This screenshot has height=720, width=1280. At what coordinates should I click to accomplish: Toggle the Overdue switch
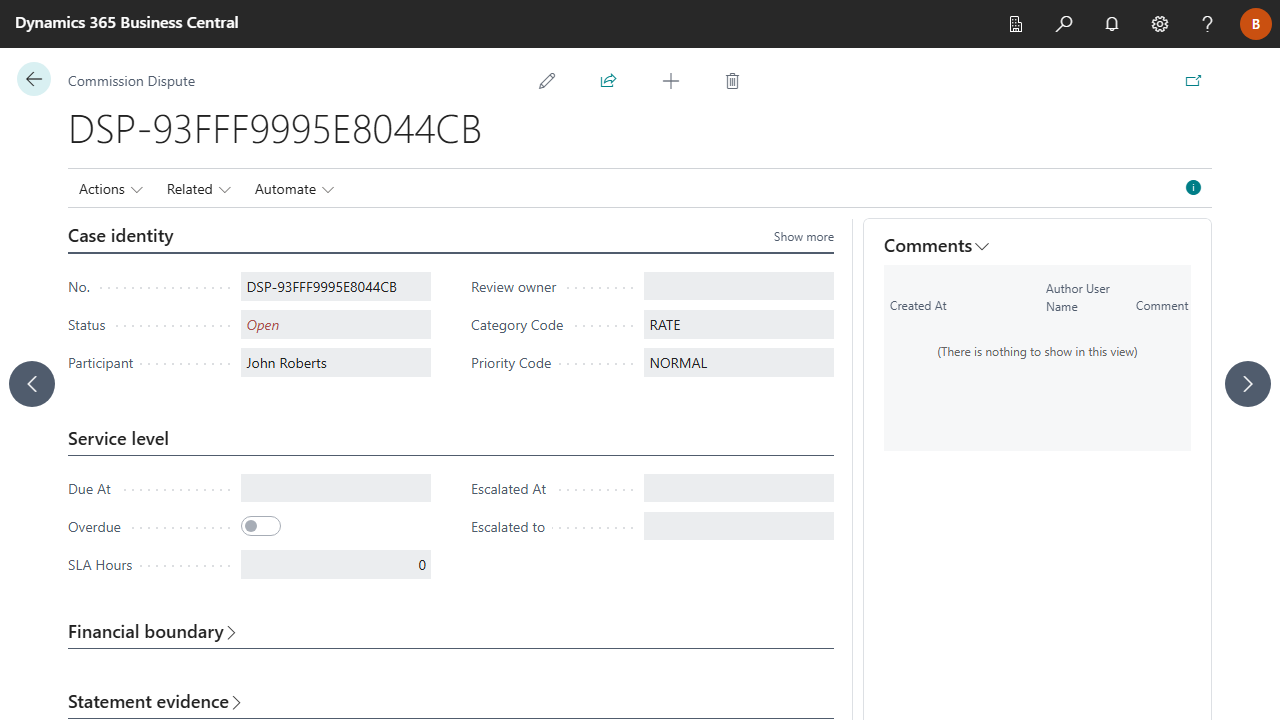click(261, 526)
